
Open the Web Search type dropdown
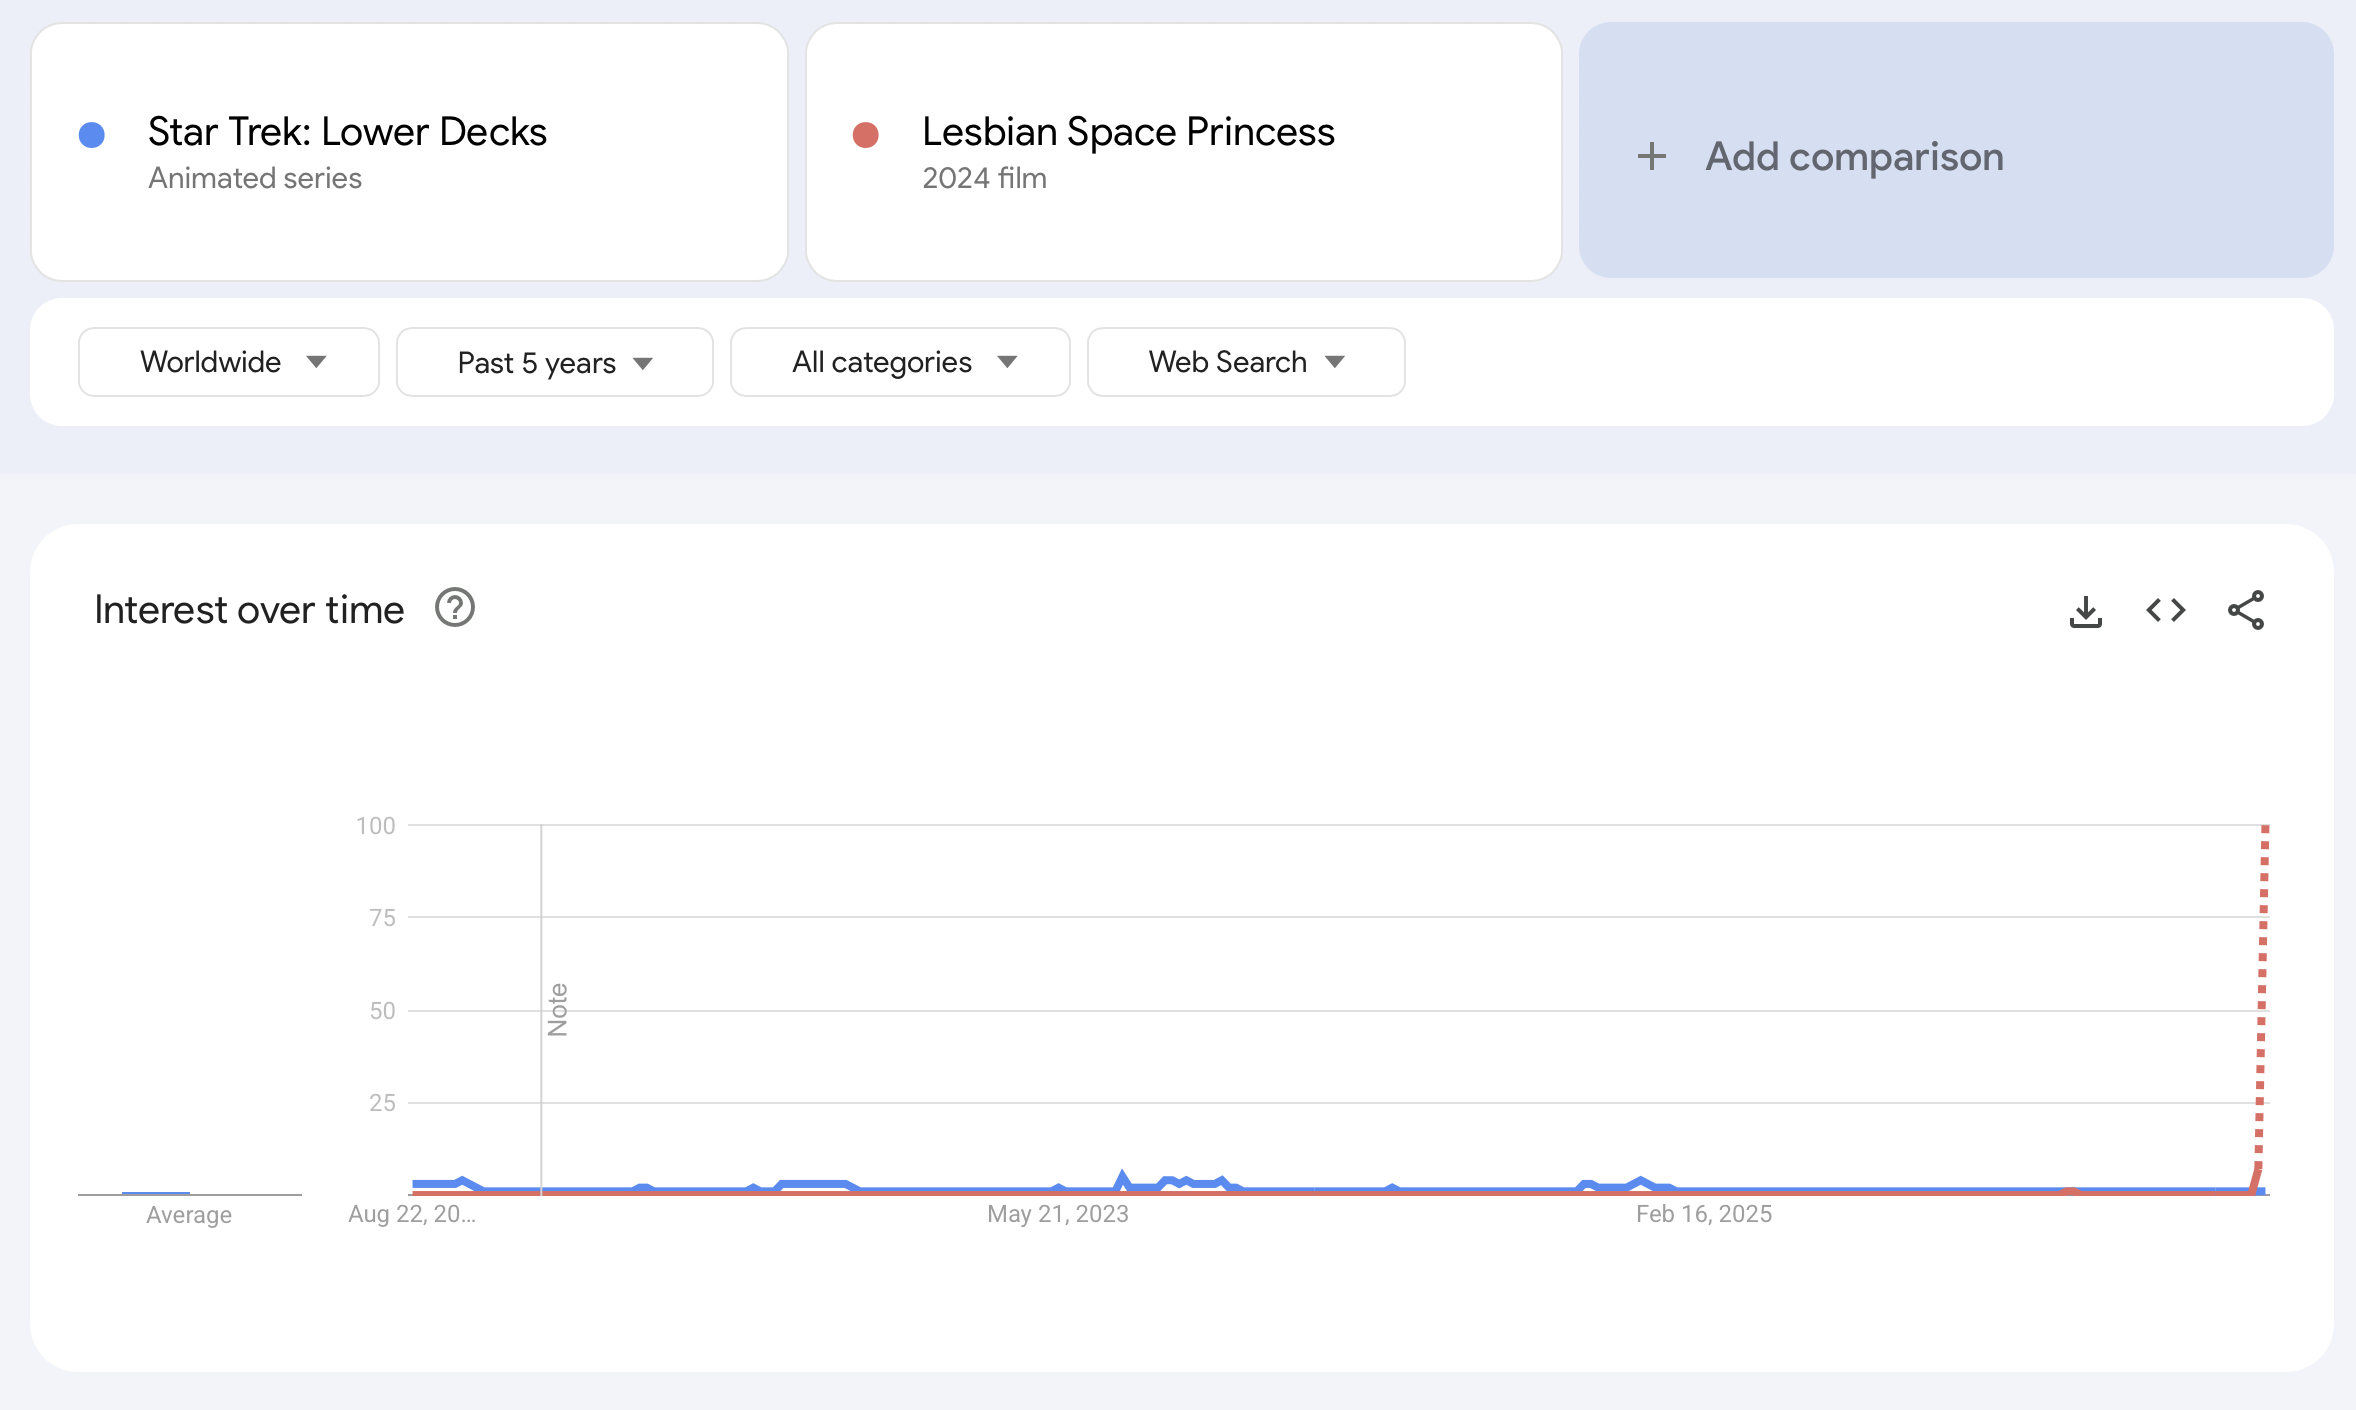click(1246, 362)
